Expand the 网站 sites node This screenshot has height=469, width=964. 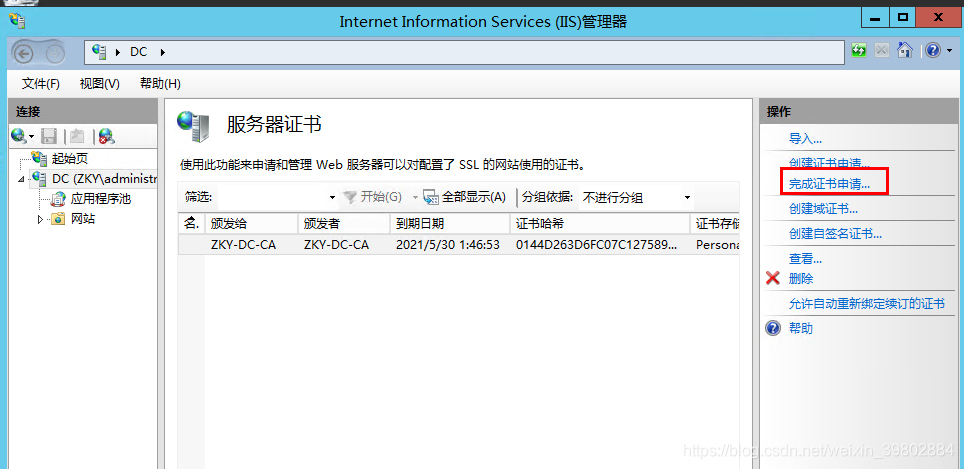click(41, 219)
